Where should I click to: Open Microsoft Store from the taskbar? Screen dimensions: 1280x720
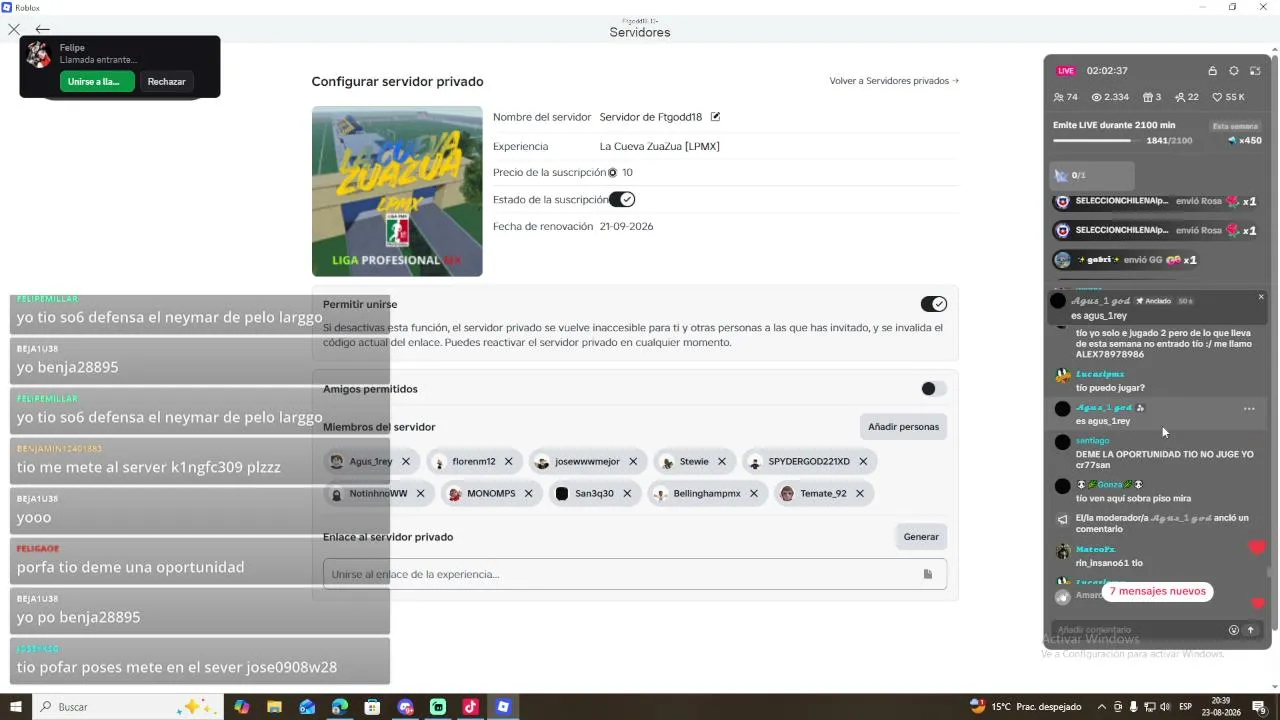click(372, 707)
